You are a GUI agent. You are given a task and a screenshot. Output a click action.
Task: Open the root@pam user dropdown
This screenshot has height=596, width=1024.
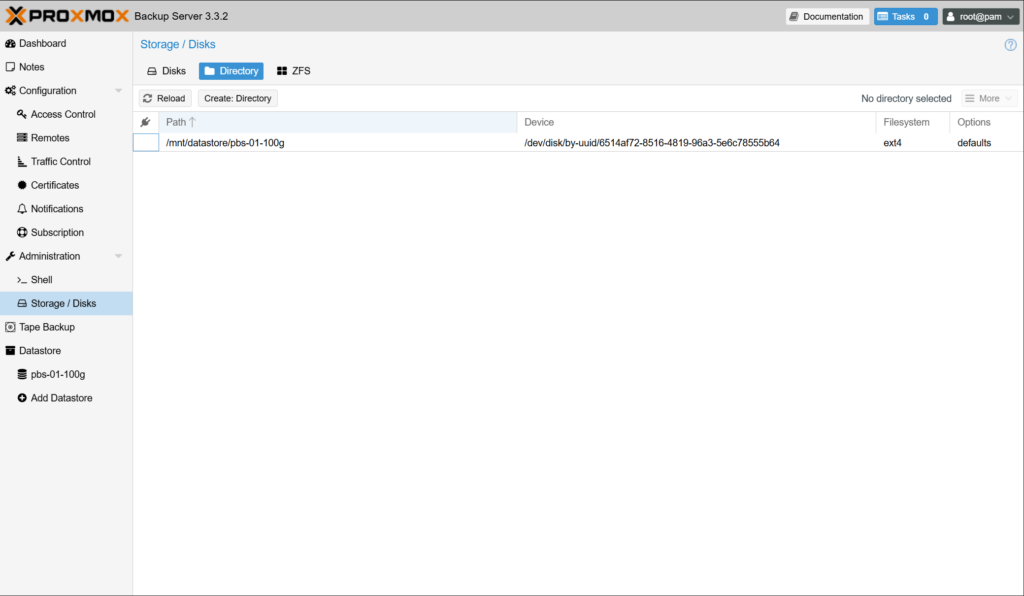pos(980,17)
